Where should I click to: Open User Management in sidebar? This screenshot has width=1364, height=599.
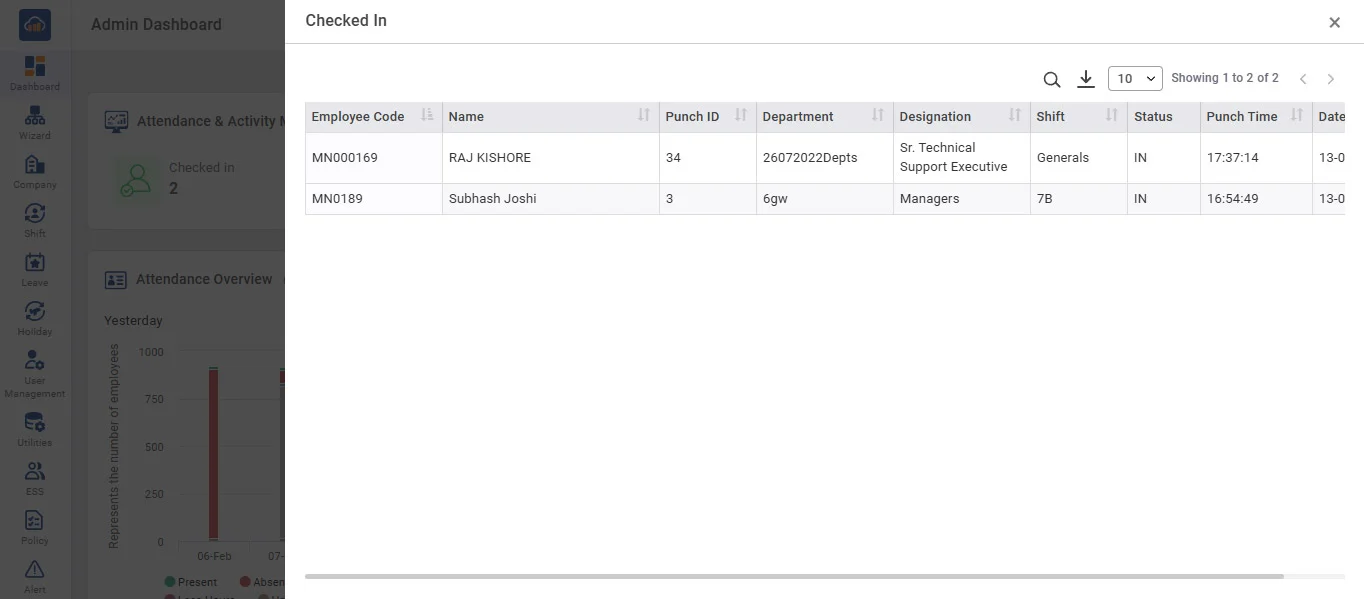coord(34,373)
